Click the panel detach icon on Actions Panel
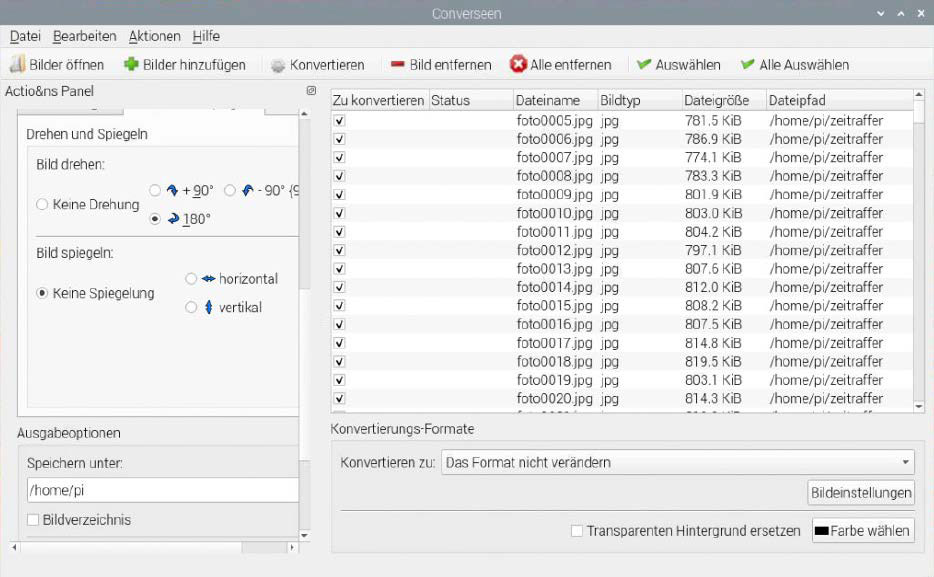The width and height of the screenshot is (934, 577). (x=309, y=91)
